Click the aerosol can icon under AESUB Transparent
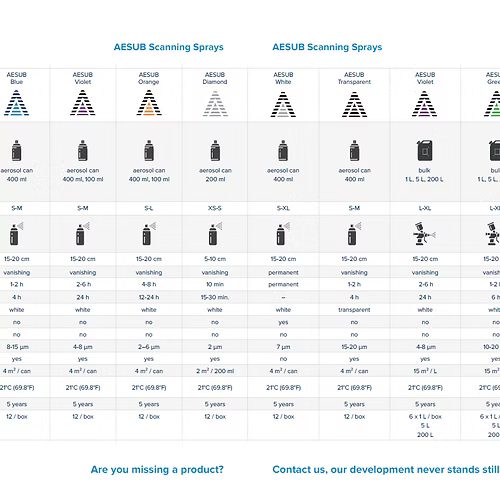500x500 pixels. pos(354,150)
